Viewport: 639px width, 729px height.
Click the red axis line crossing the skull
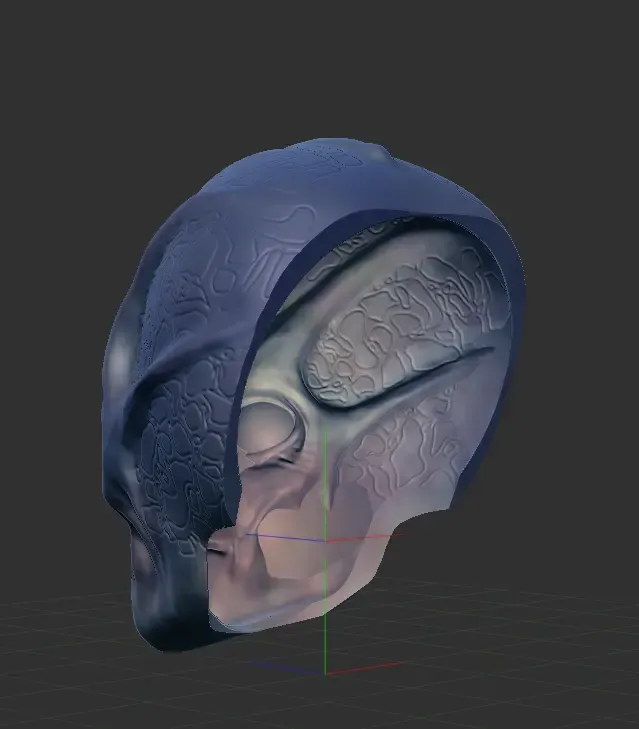click(370, 537)
